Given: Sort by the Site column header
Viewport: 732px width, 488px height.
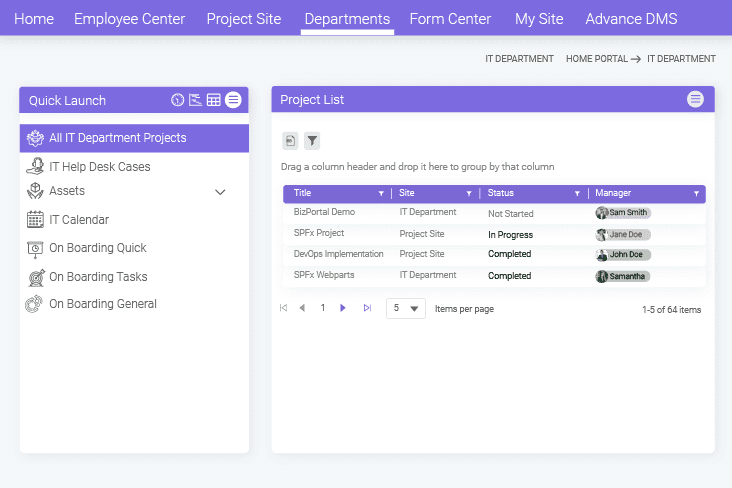Looking at the screenshot, I should 407,193.
